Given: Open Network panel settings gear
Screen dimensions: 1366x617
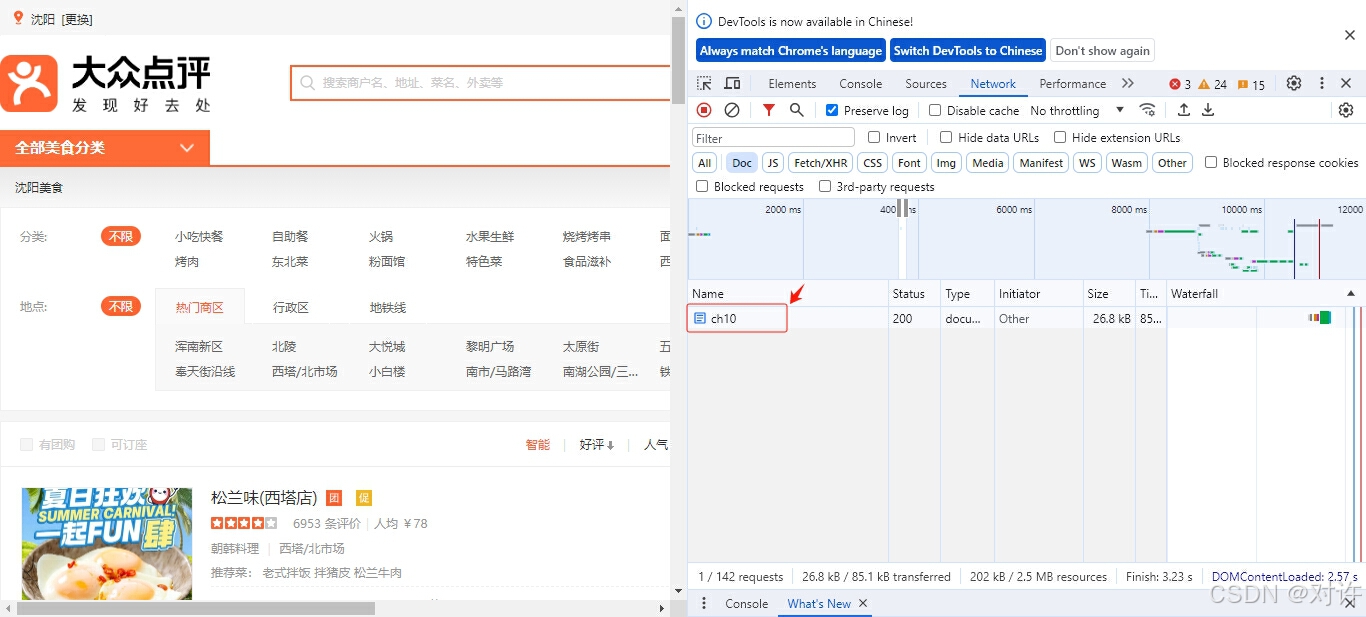Looking at the screenshot, I should [x=1346, y=110].
